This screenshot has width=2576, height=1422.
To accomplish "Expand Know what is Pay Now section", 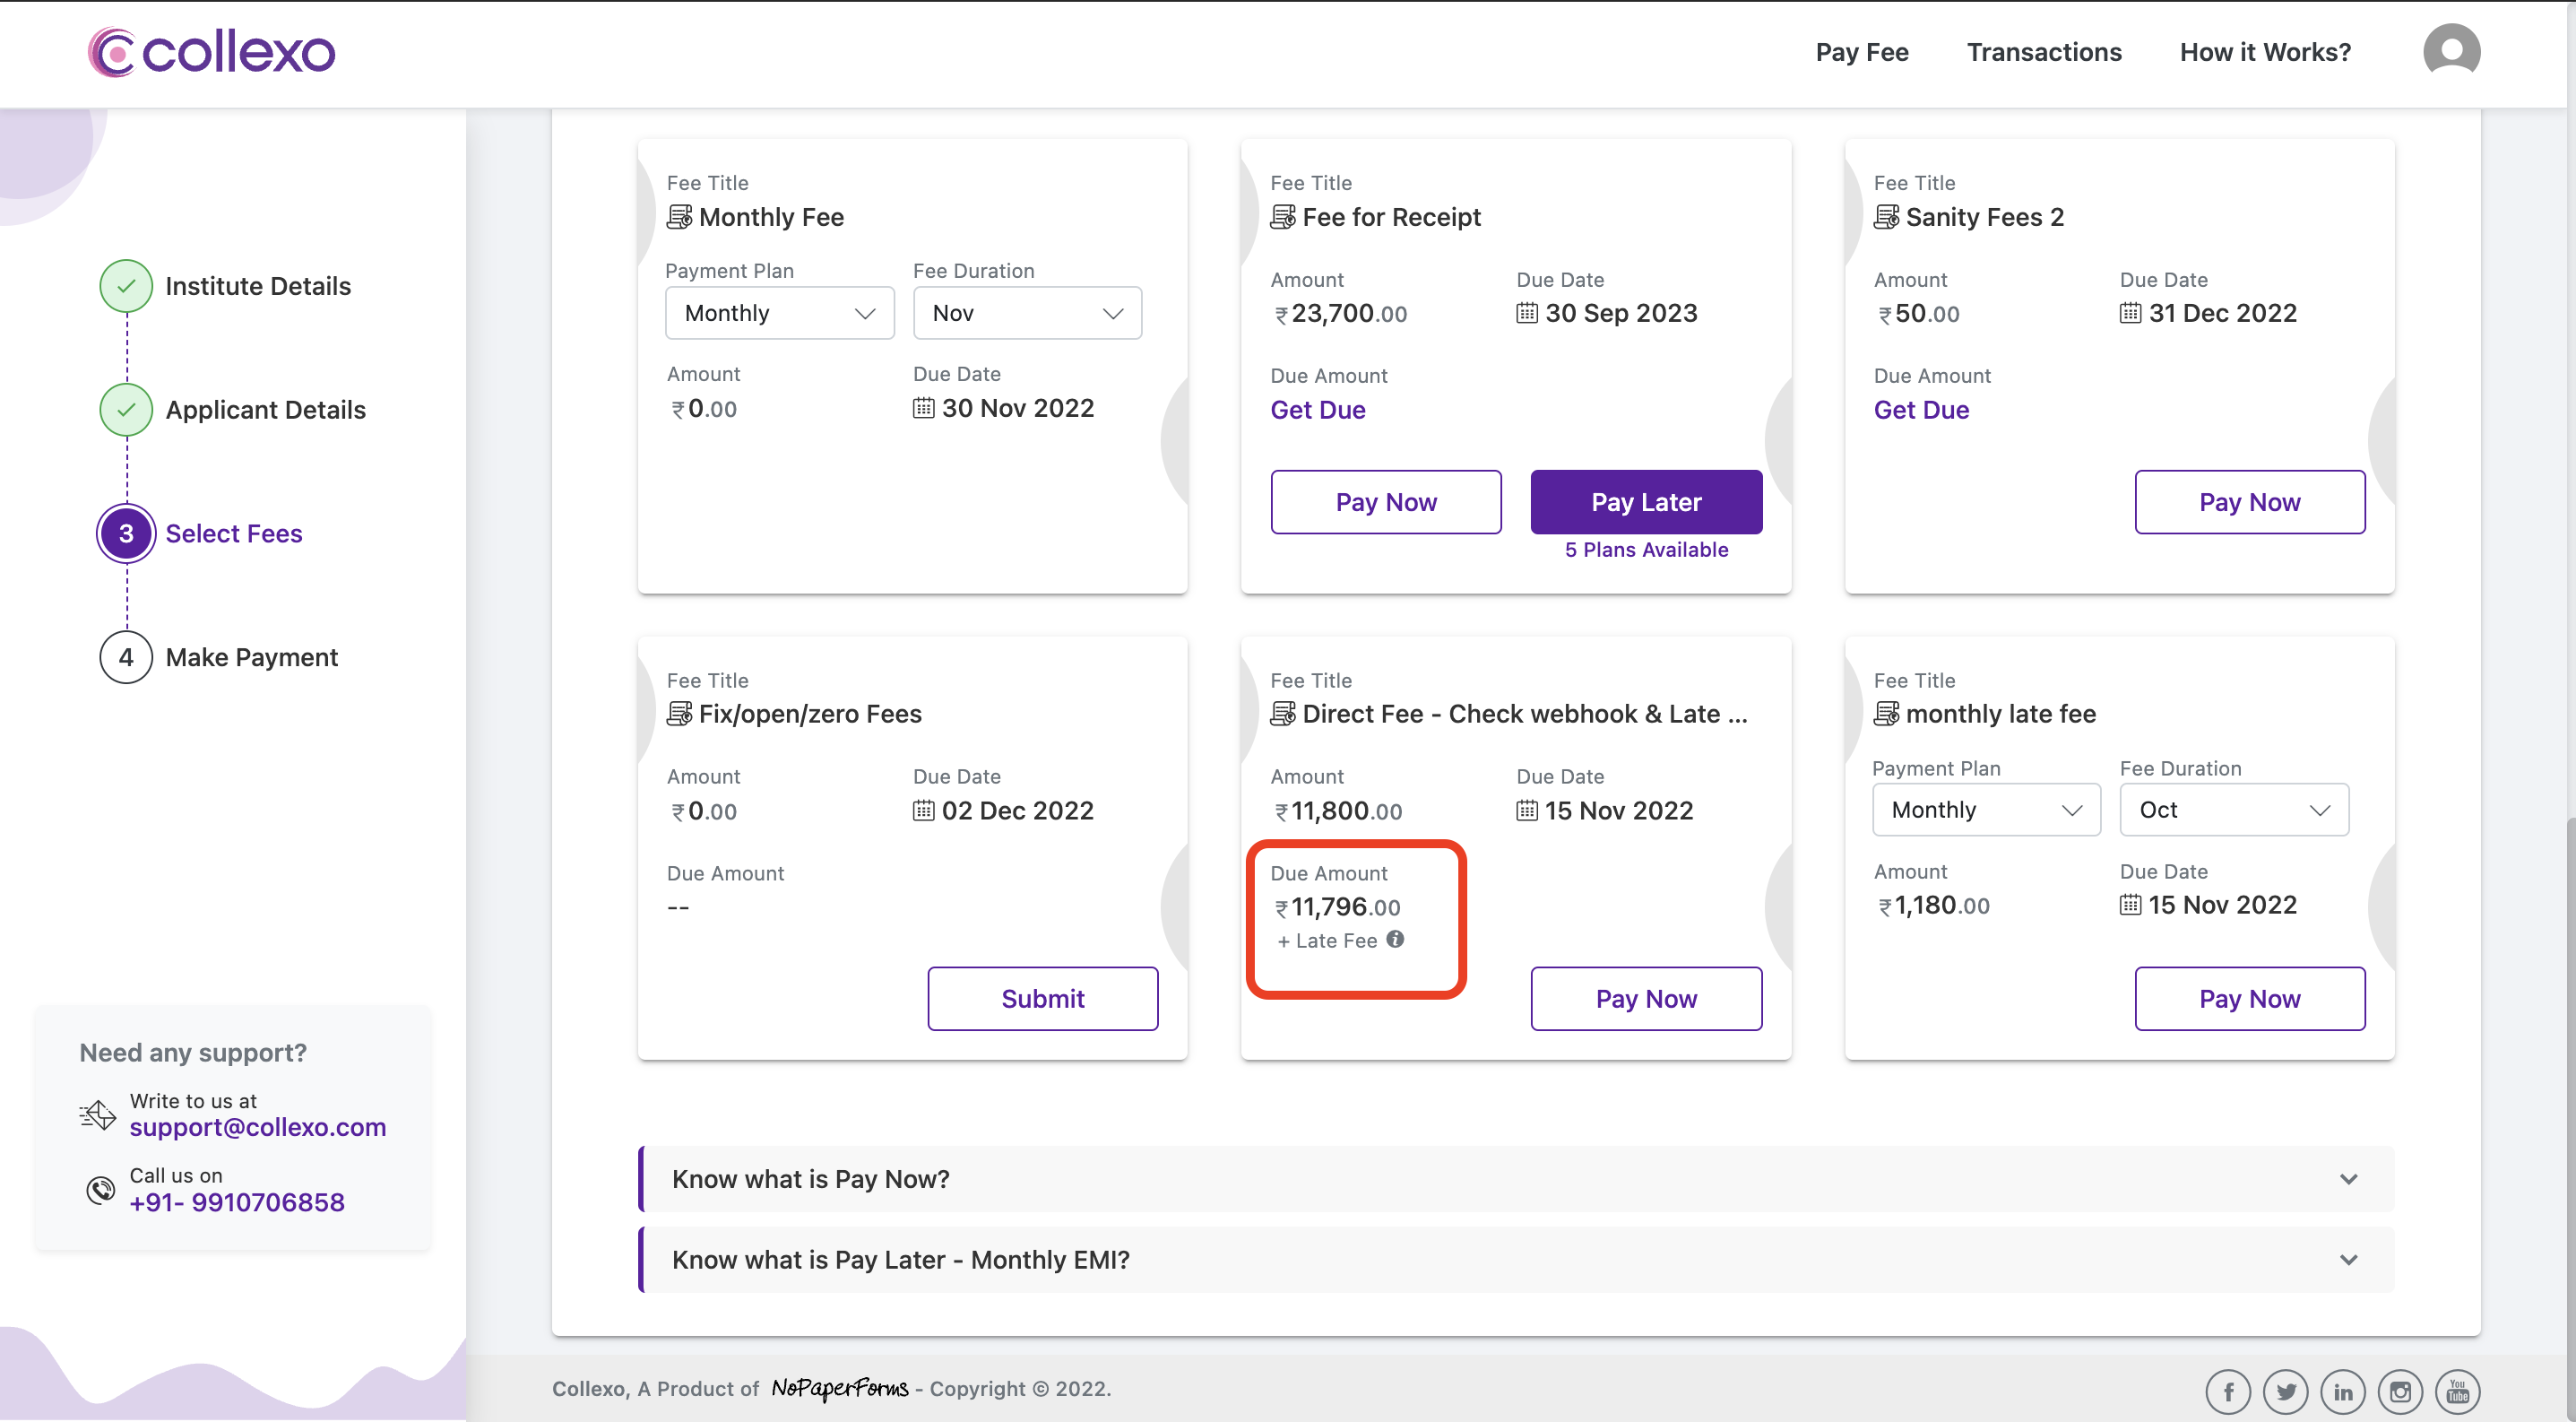I will pos(1516,1179).
